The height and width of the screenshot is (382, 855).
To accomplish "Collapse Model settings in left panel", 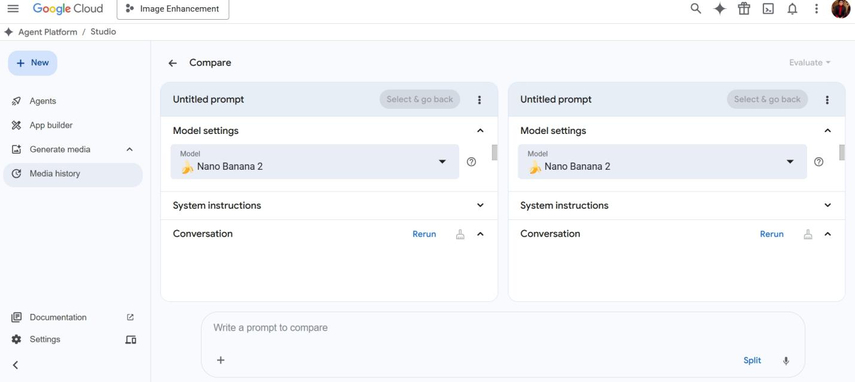I will 480,131.
